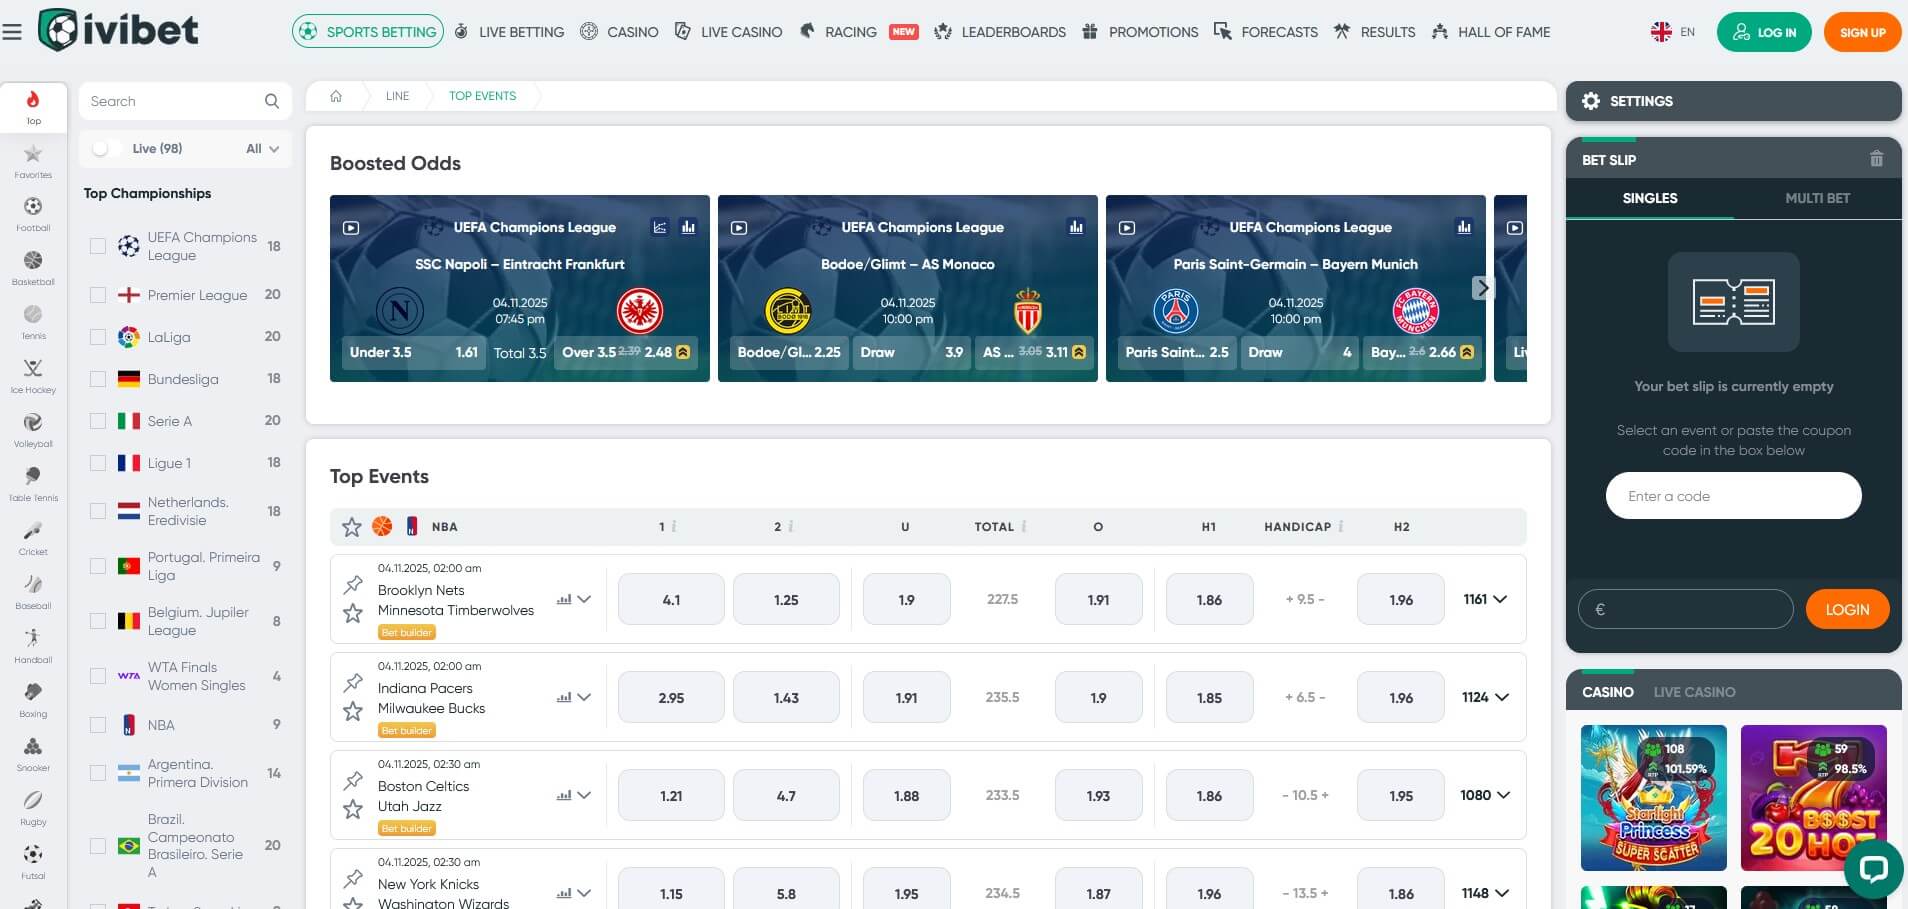Expand 1161 markets for Nets game
The width and height of the screenshot is (1908, 909).
(x=1485, y=599)
